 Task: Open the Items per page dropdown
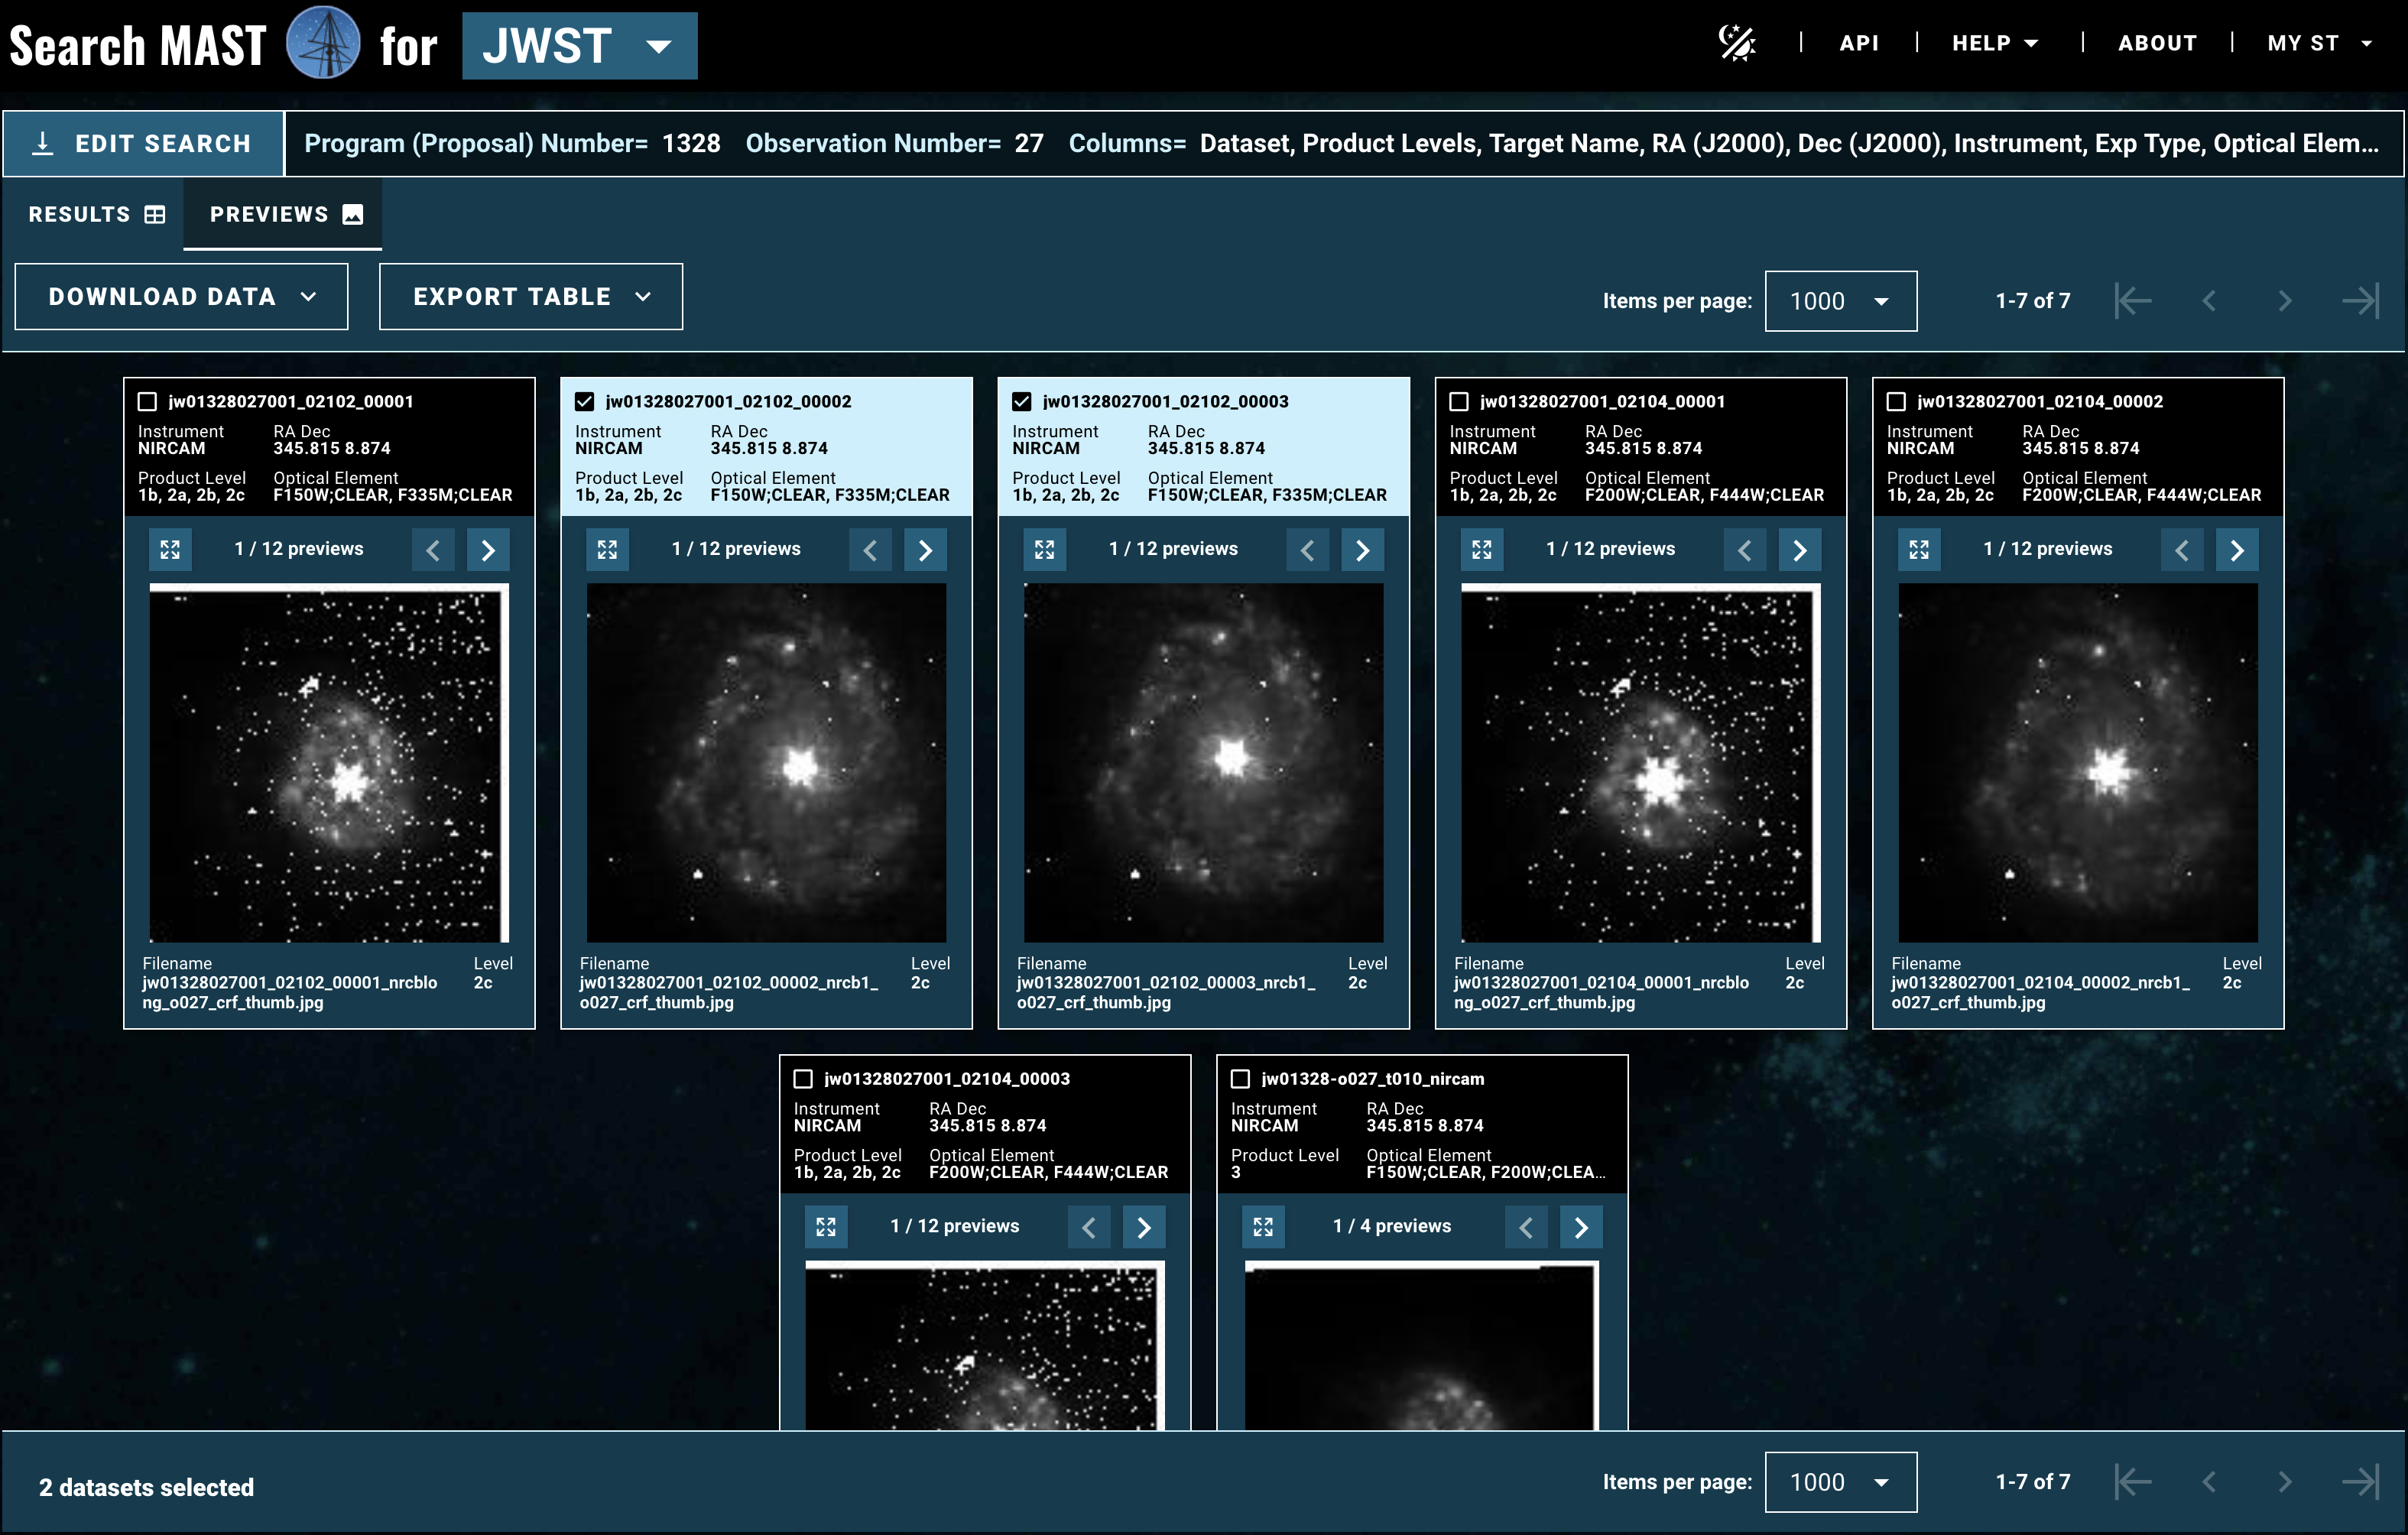tap(1840, 300)
